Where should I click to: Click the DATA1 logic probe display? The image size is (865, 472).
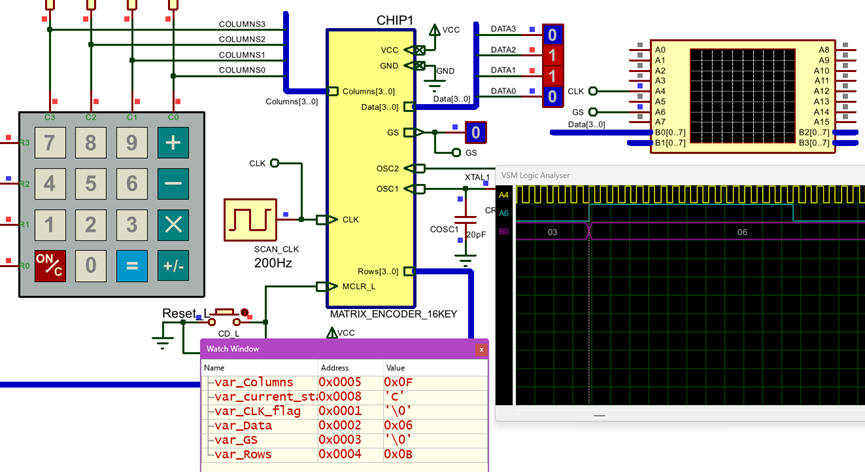(x=553, y=76)
